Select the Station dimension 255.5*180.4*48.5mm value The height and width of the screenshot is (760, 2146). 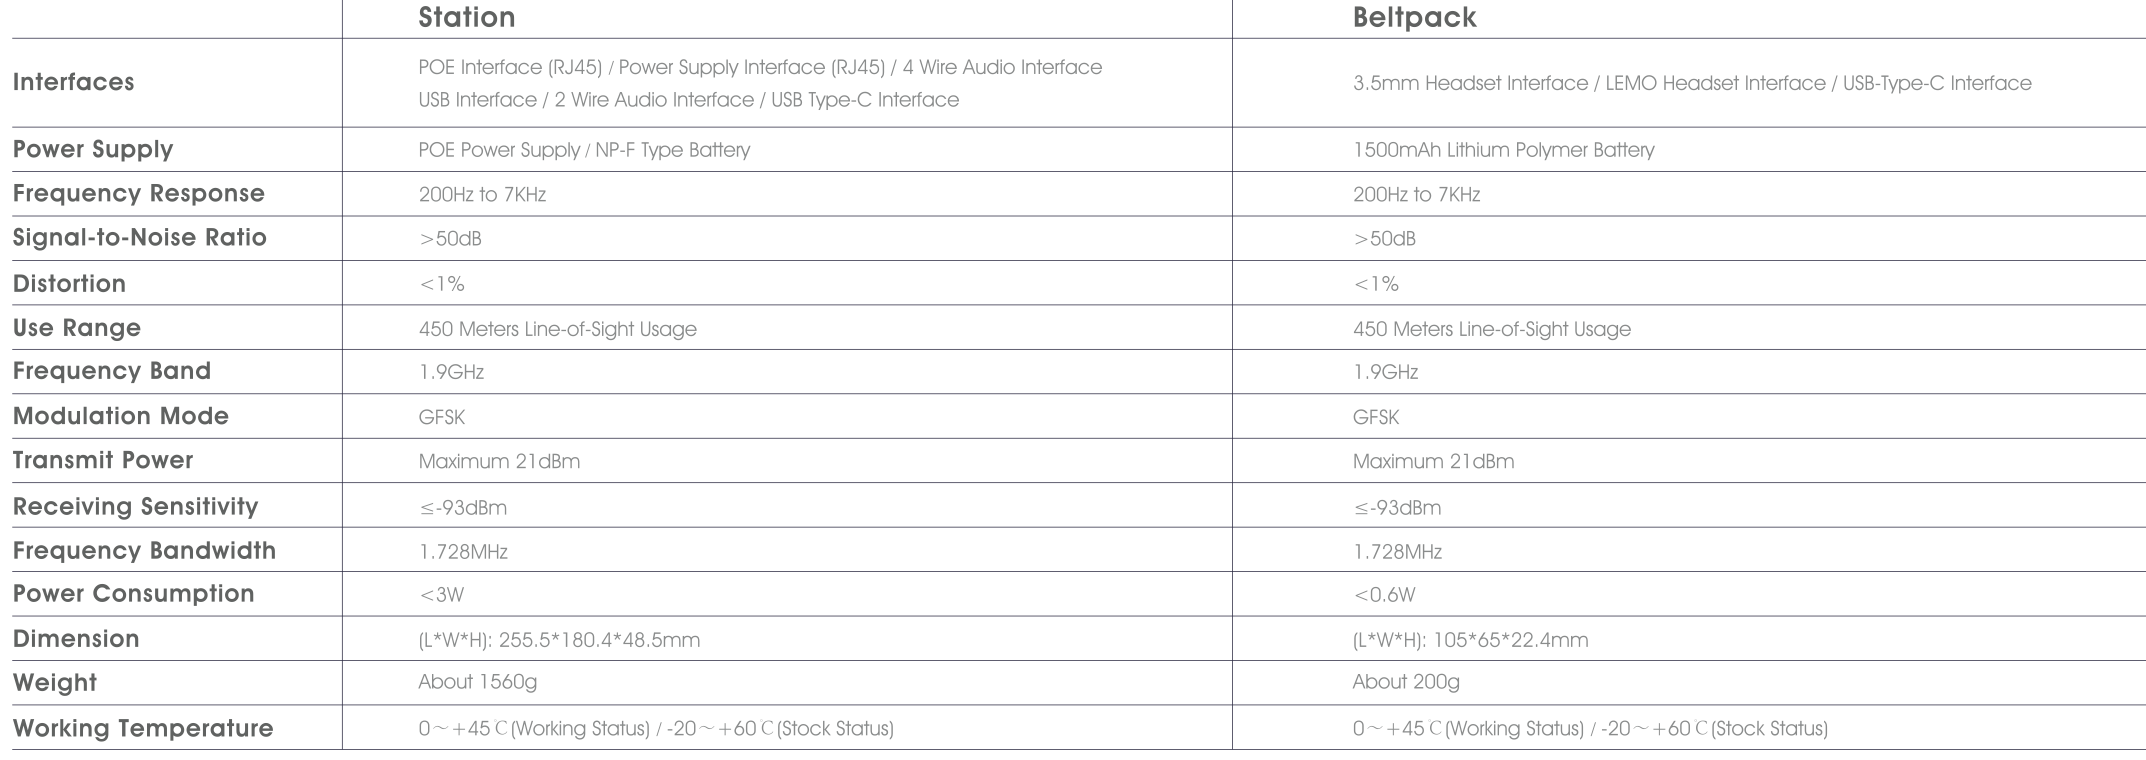(x=559, y=640)
